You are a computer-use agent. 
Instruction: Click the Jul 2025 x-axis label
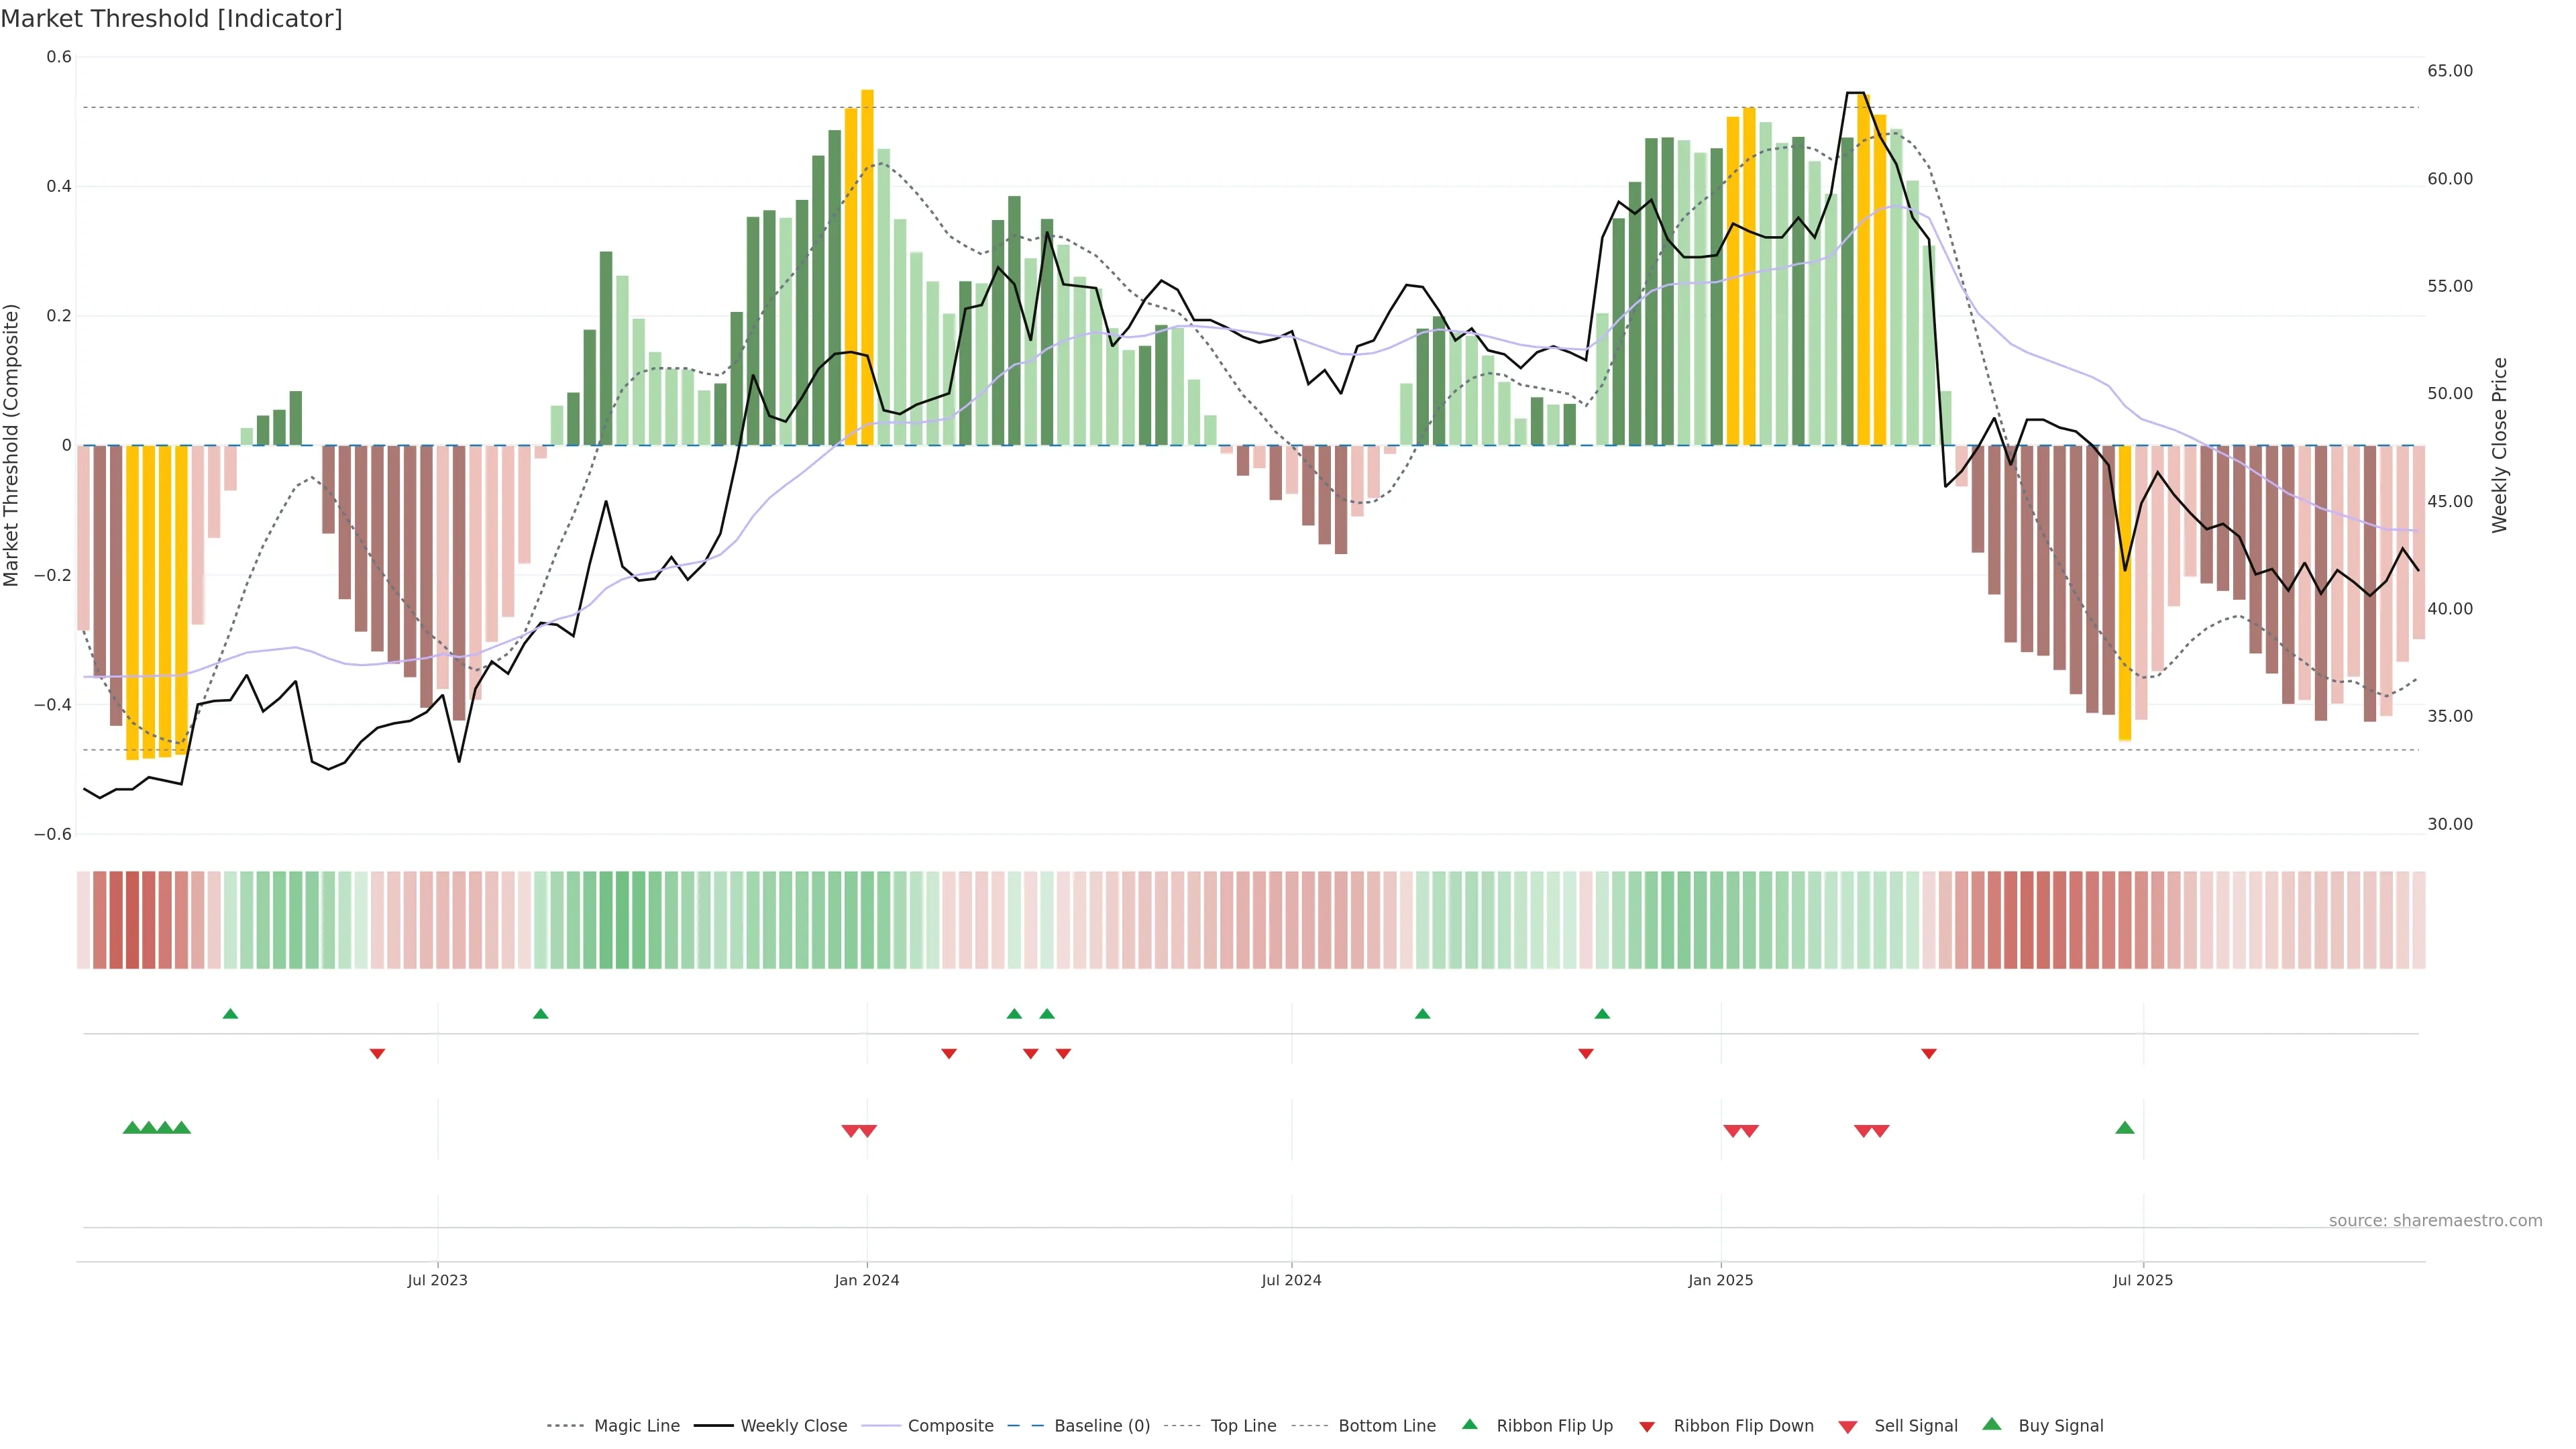2142,1280
